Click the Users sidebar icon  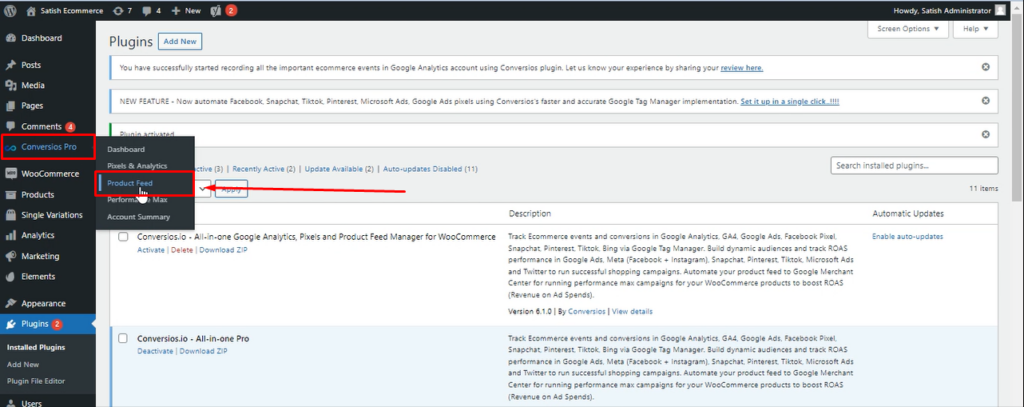click(10, 403)
